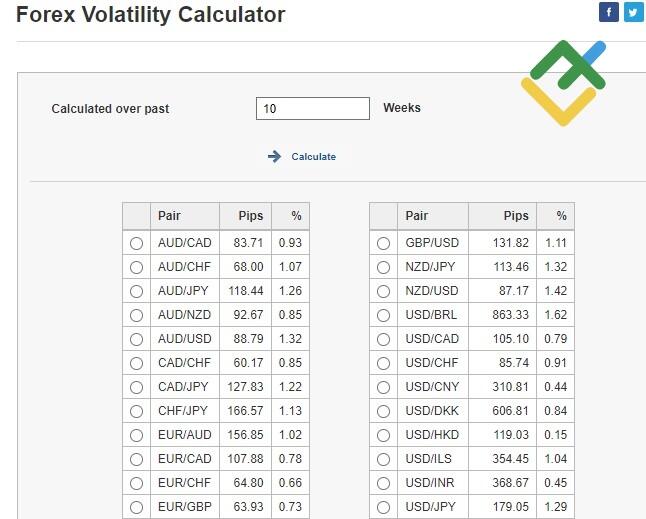Choose the USD/JPY radio button
646x519 pixels.
pos(383,507)
